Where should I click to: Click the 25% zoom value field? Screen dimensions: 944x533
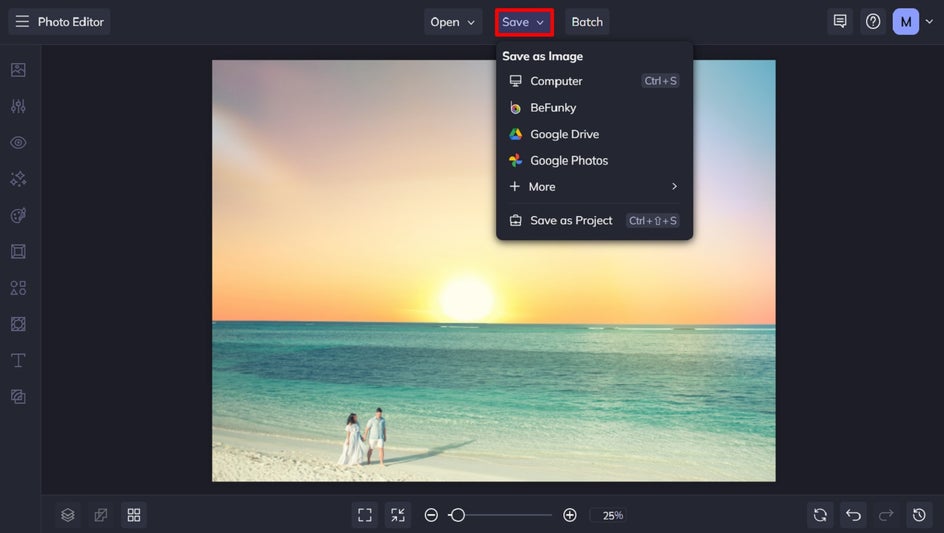coord(609,516)
